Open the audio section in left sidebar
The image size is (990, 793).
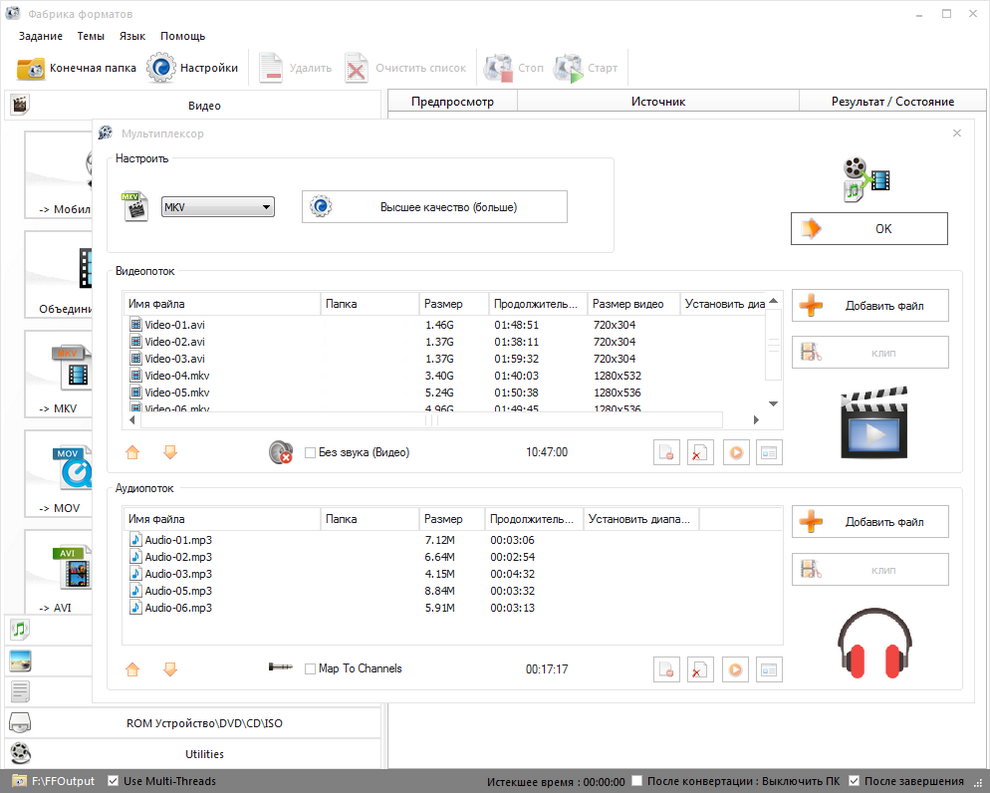[x=19, y=629]
